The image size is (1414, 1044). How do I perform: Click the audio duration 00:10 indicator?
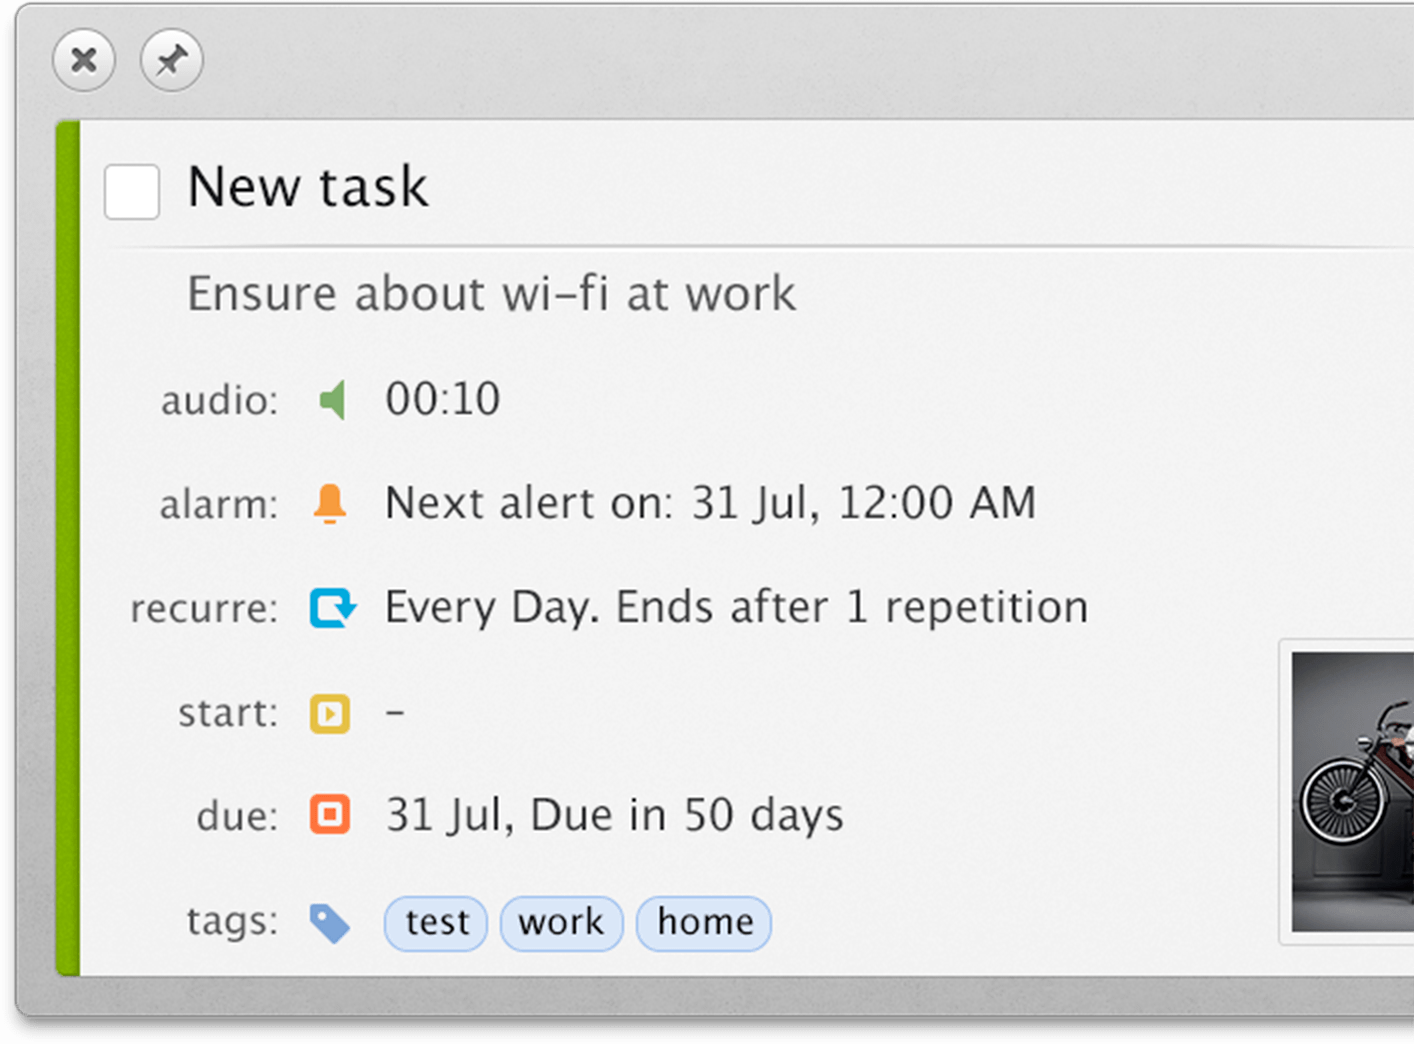click(443, 399)
